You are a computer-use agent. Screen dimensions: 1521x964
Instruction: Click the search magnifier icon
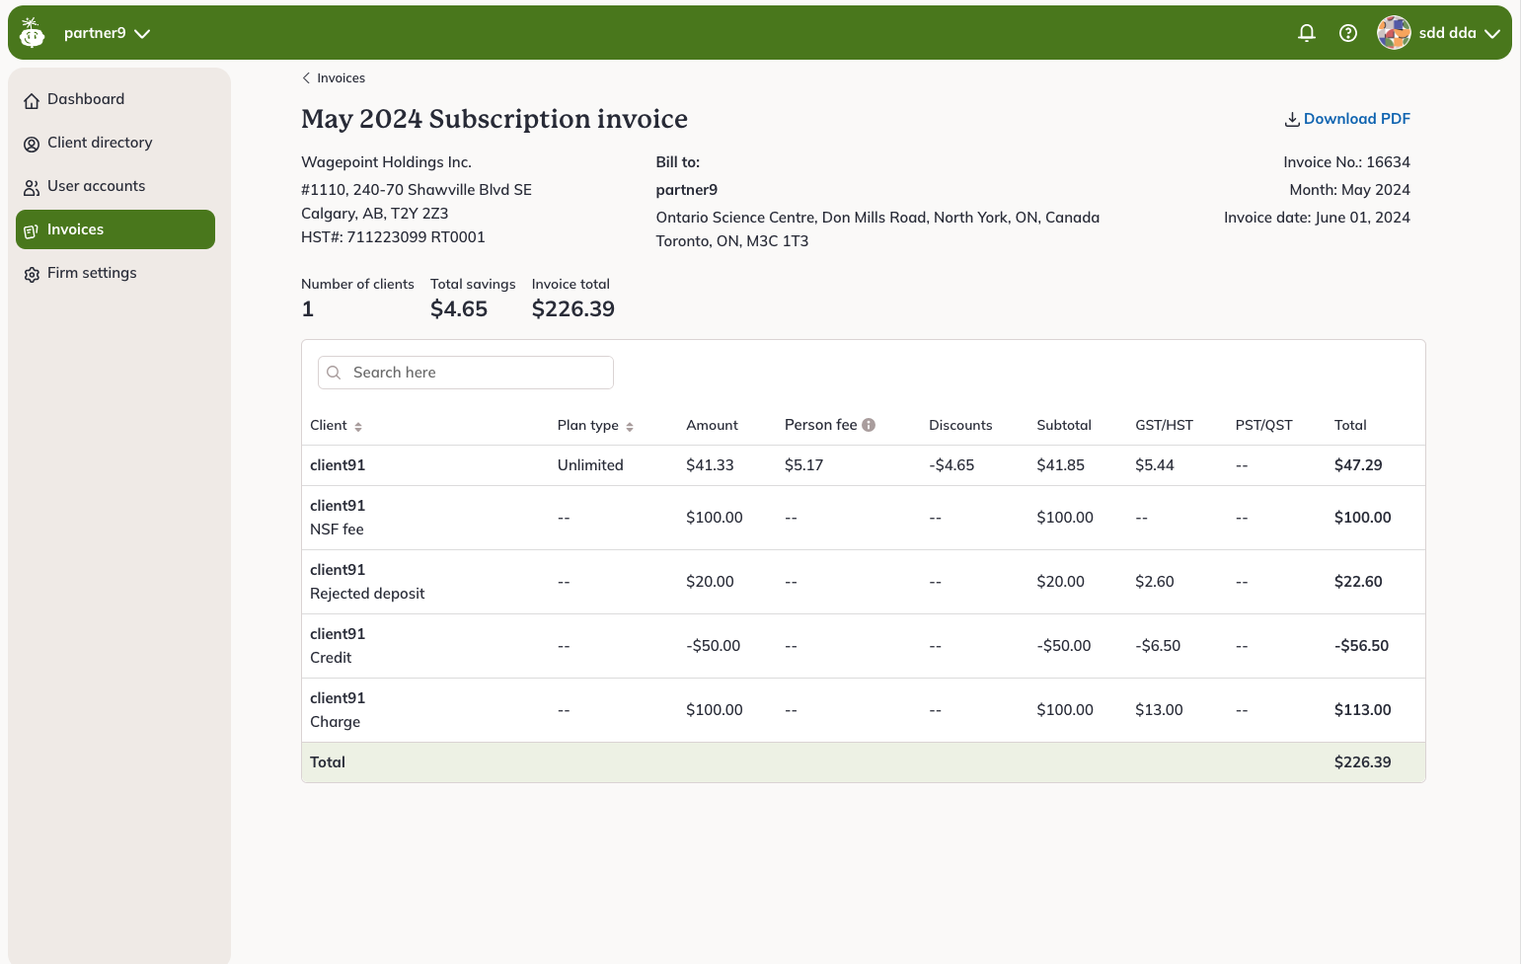(x=334, y=372)
